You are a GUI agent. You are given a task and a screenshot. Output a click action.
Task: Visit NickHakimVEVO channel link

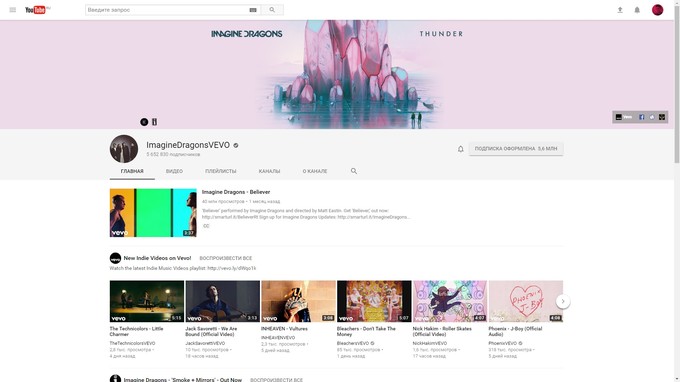[x=430, y=343]
